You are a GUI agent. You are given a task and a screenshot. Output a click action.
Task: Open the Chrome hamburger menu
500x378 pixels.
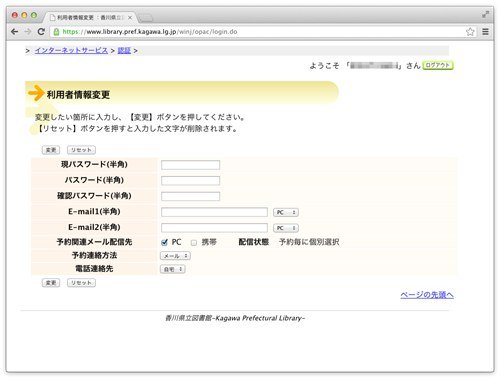point(485,32)
